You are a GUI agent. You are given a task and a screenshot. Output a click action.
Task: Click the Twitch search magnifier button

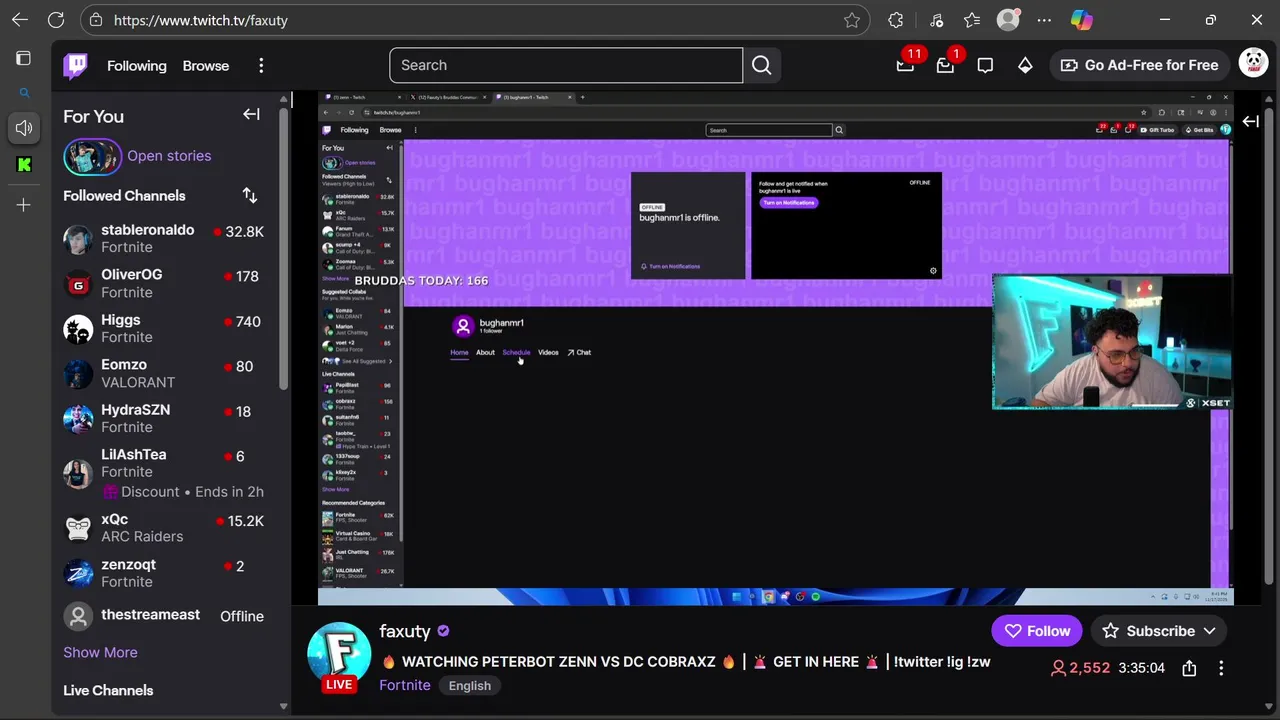[x=762, y=65]
